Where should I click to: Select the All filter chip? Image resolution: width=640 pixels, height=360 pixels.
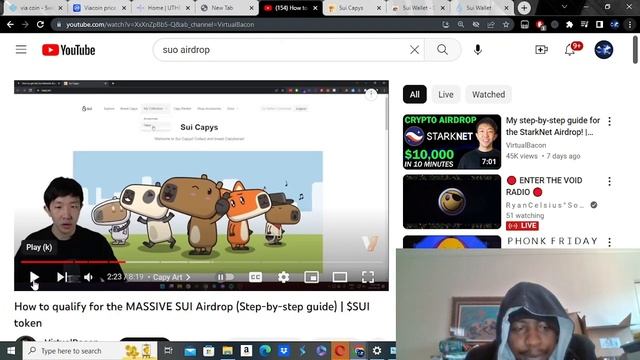point(414,94)
